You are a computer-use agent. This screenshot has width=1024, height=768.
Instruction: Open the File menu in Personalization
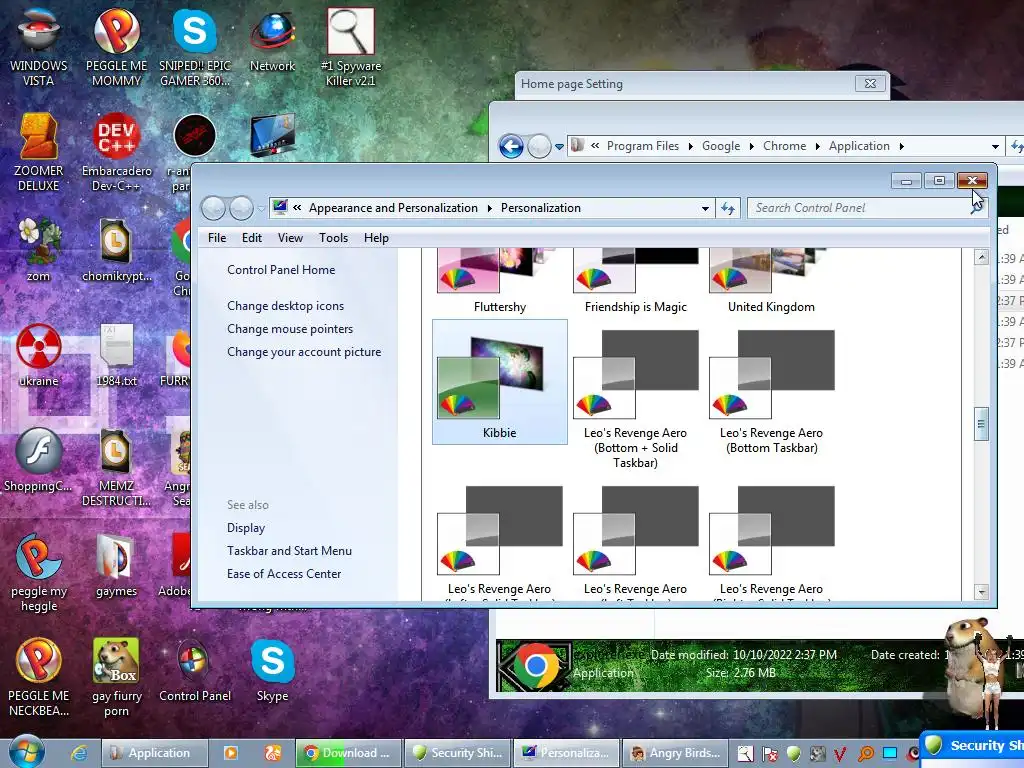point(217,238)
